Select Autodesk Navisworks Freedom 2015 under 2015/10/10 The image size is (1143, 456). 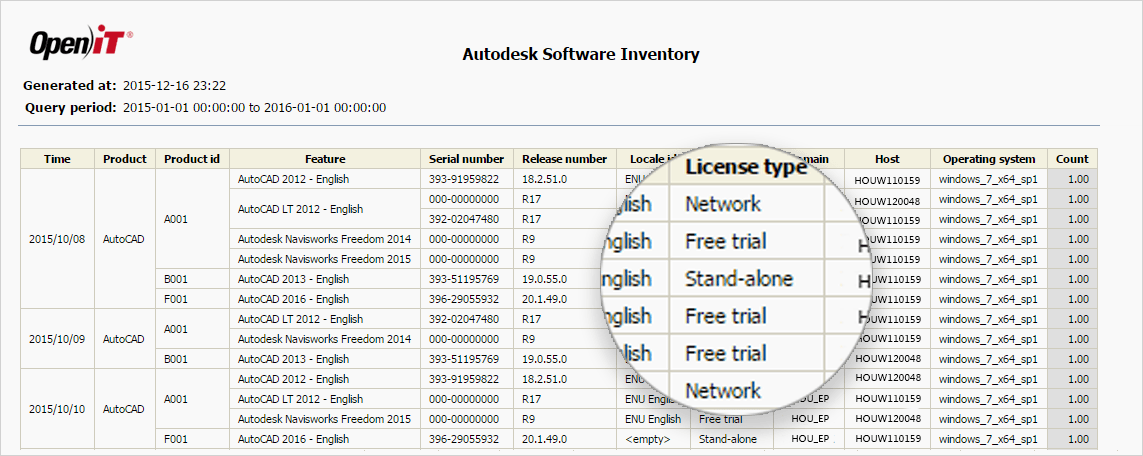click(x=324, y=419)
